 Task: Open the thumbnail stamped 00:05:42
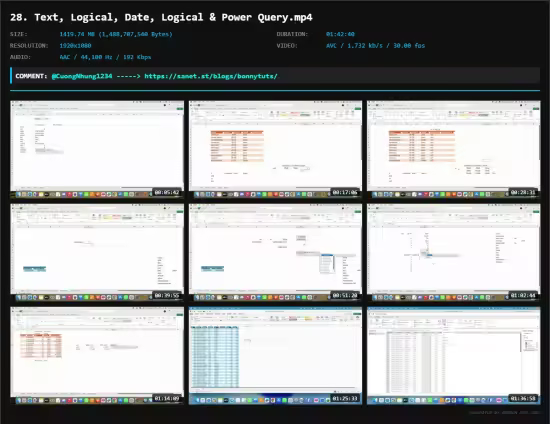click(x=97, y=149)
